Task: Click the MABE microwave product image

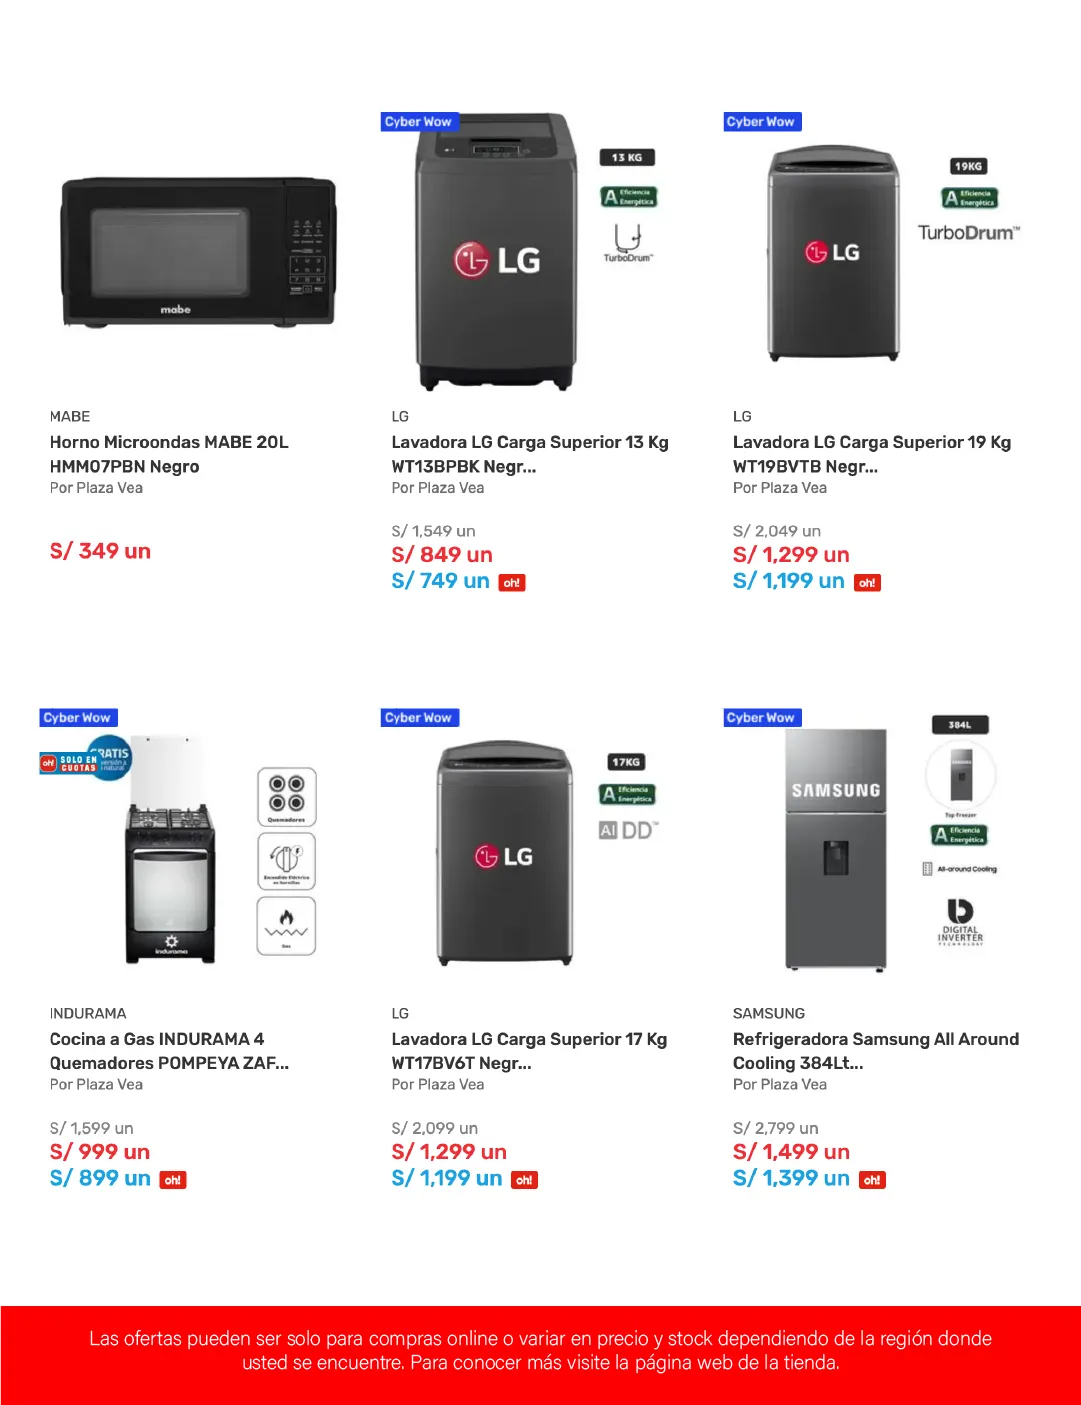Action: pyautogui.click(x=198, y=252)
